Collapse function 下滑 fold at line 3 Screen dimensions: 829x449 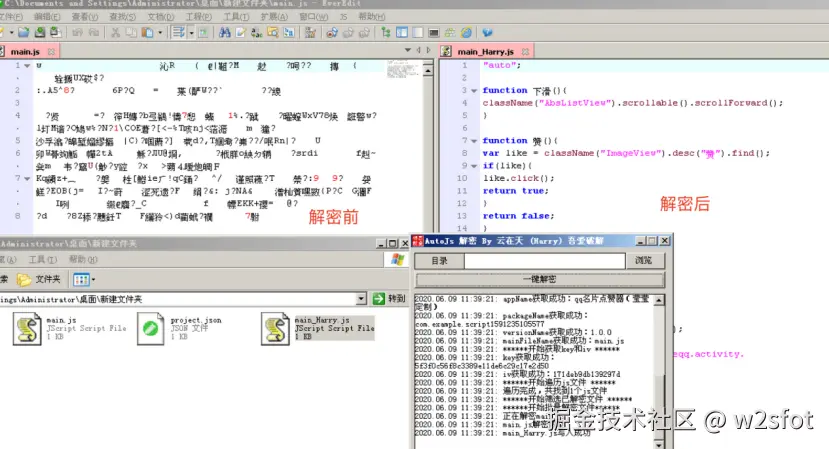474,90
